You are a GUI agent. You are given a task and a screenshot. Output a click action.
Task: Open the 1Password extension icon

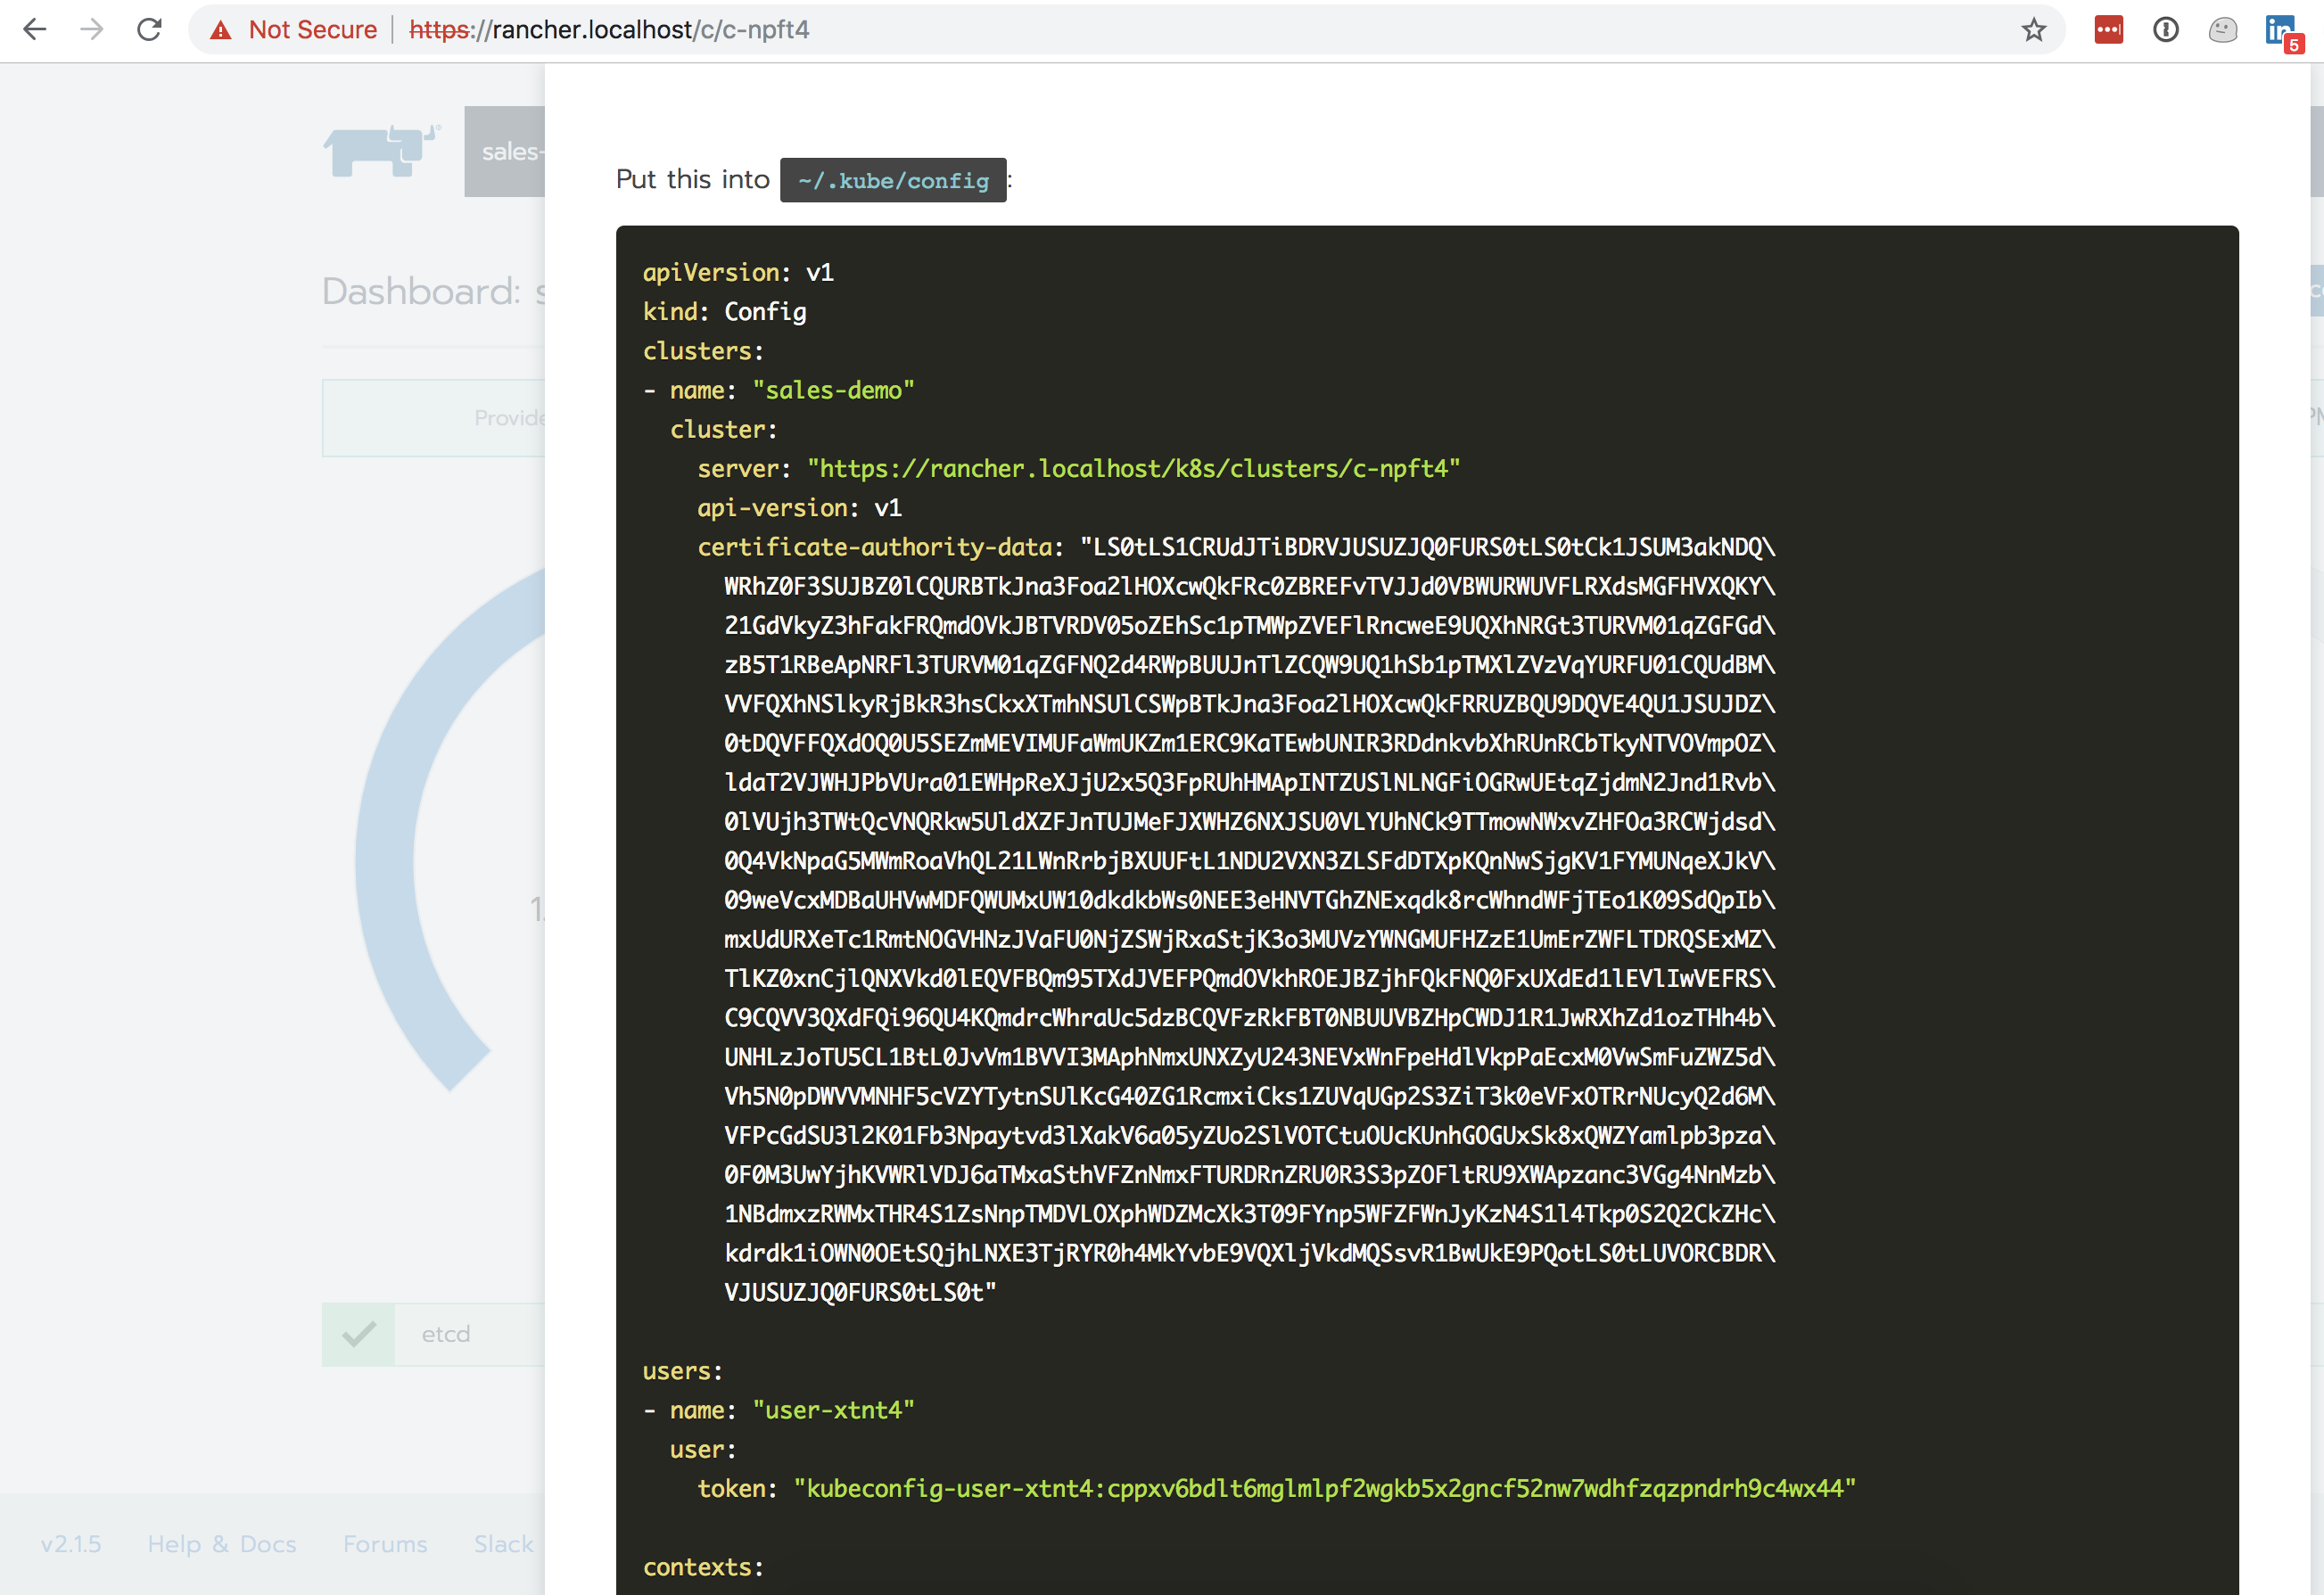click(x=2165, y=30)
